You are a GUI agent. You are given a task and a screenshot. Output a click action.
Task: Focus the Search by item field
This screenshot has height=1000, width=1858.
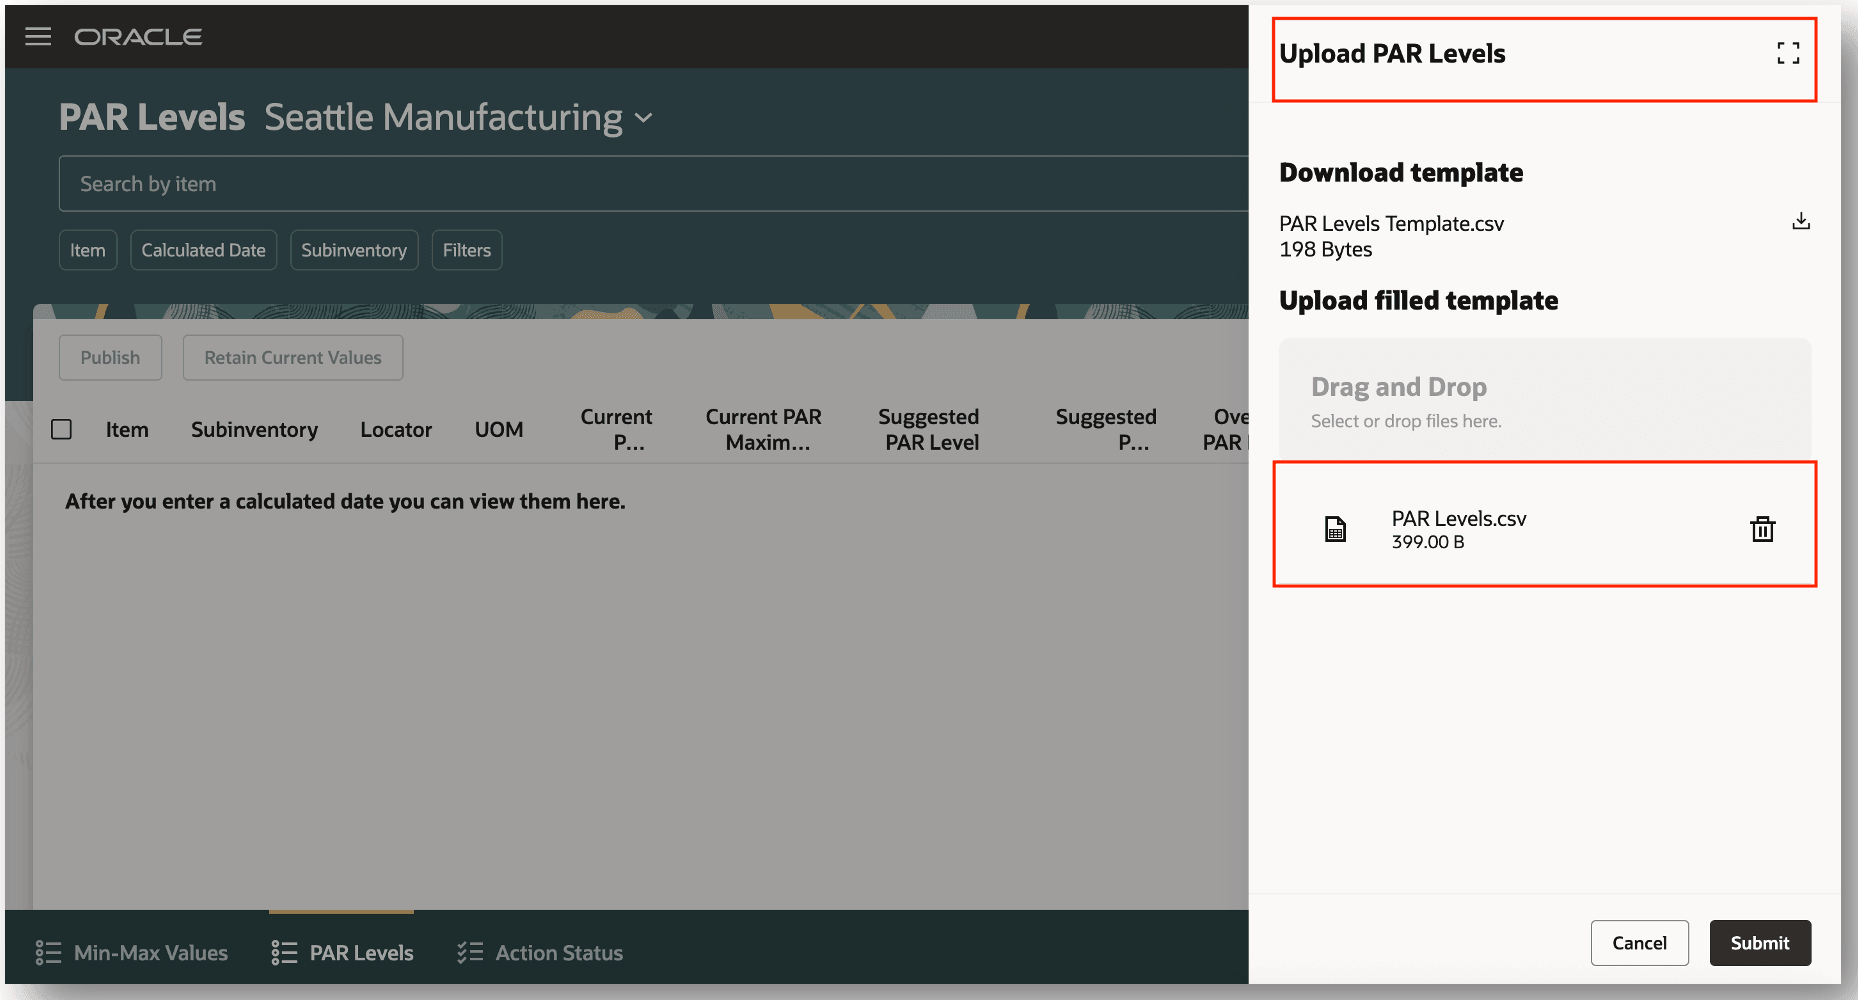click(654, 184)
